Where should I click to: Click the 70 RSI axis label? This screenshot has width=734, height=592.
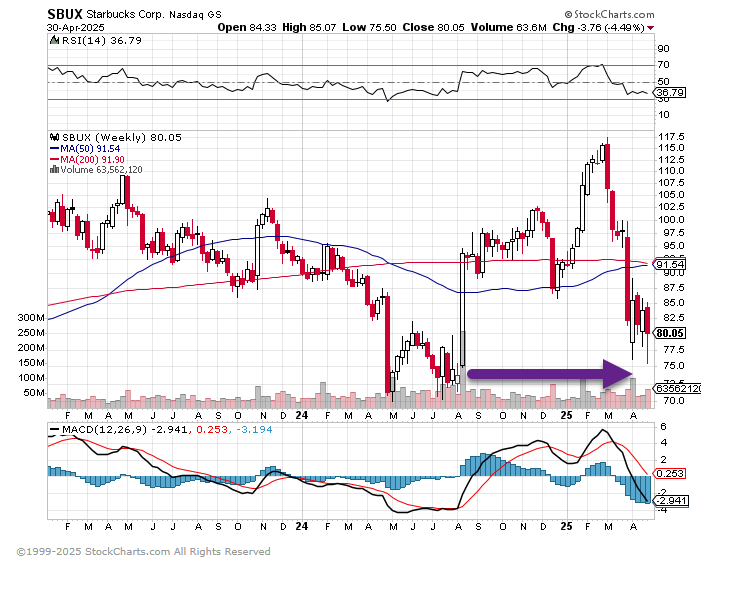click(x=663, y=65)
